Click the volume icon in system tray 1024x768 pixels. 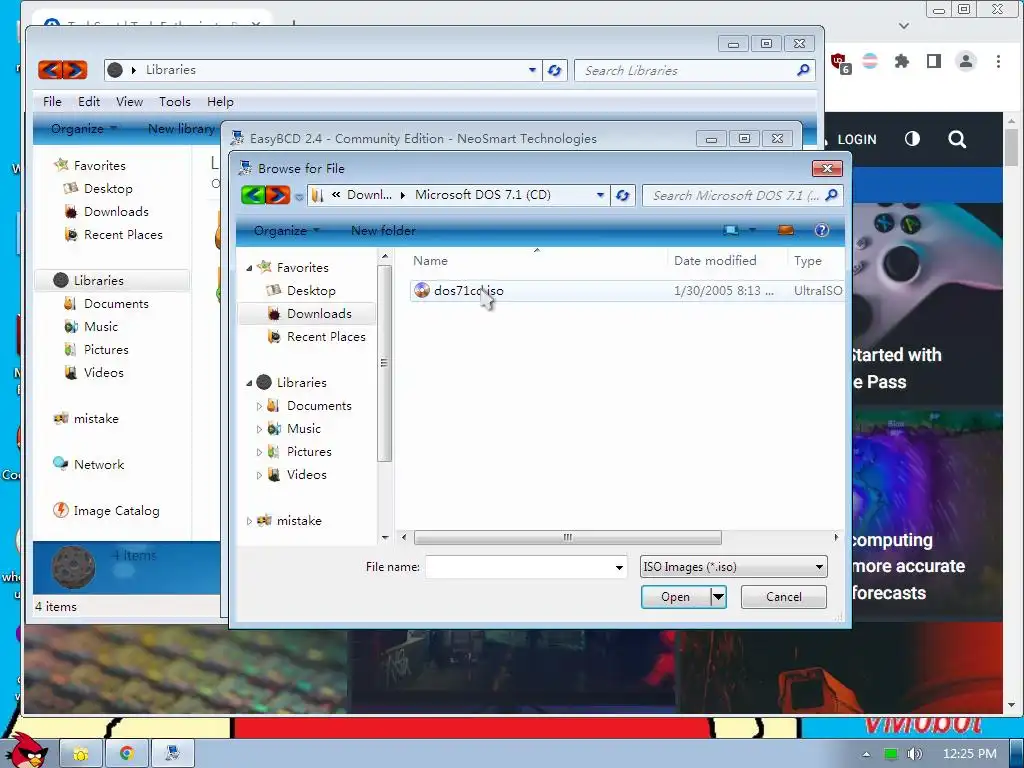coord(914,754)
